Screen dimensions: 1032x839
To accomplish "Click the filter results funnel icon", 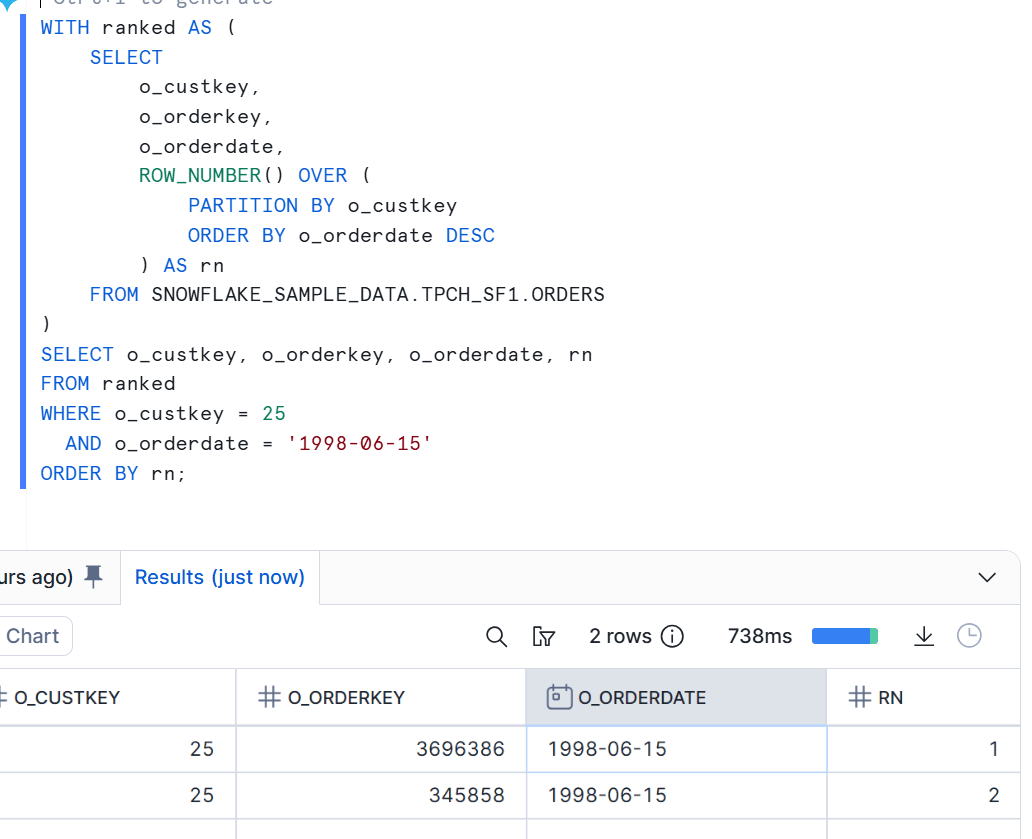I will coord(544,636).
